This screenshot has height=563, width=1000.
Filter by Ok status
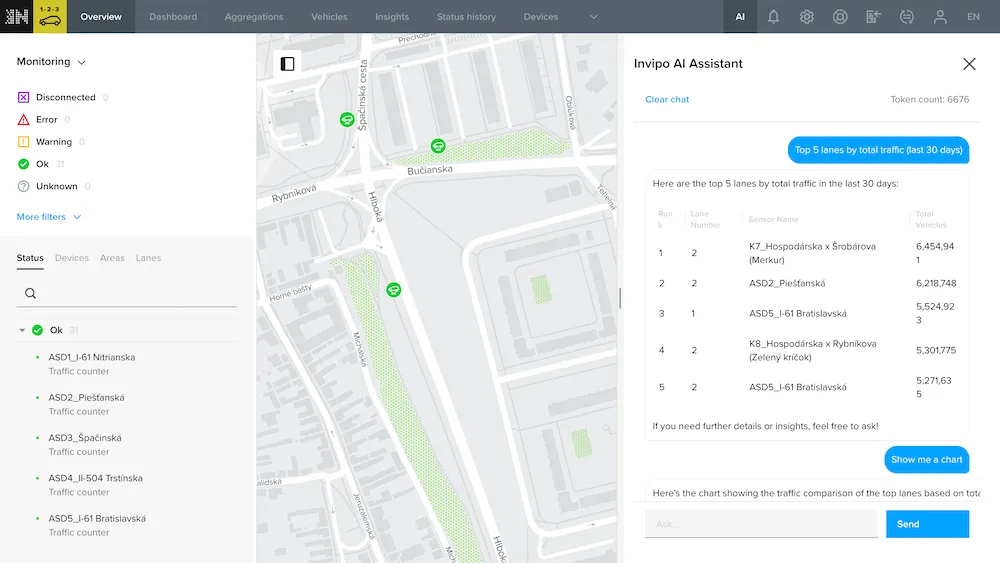click(x=40, y=164)
